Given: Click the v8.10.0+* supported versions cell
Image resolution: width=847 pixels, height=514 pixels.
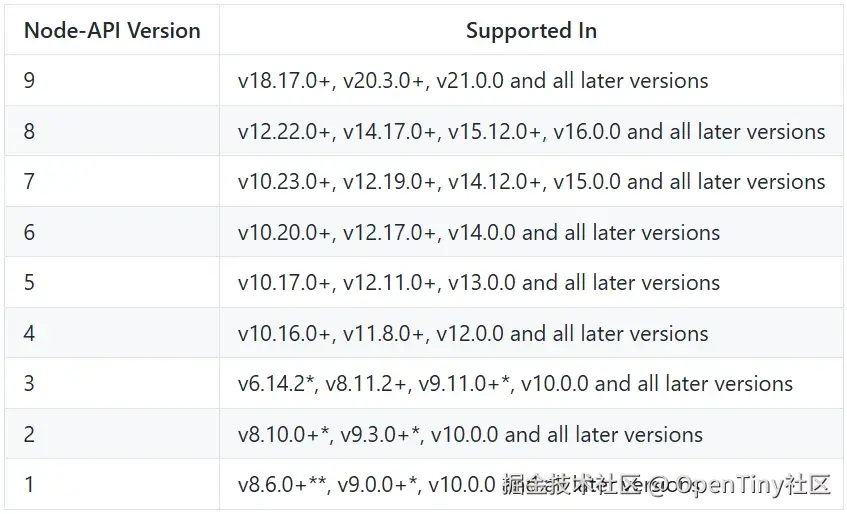Looking at the screenshot, I should click(531, 434).
